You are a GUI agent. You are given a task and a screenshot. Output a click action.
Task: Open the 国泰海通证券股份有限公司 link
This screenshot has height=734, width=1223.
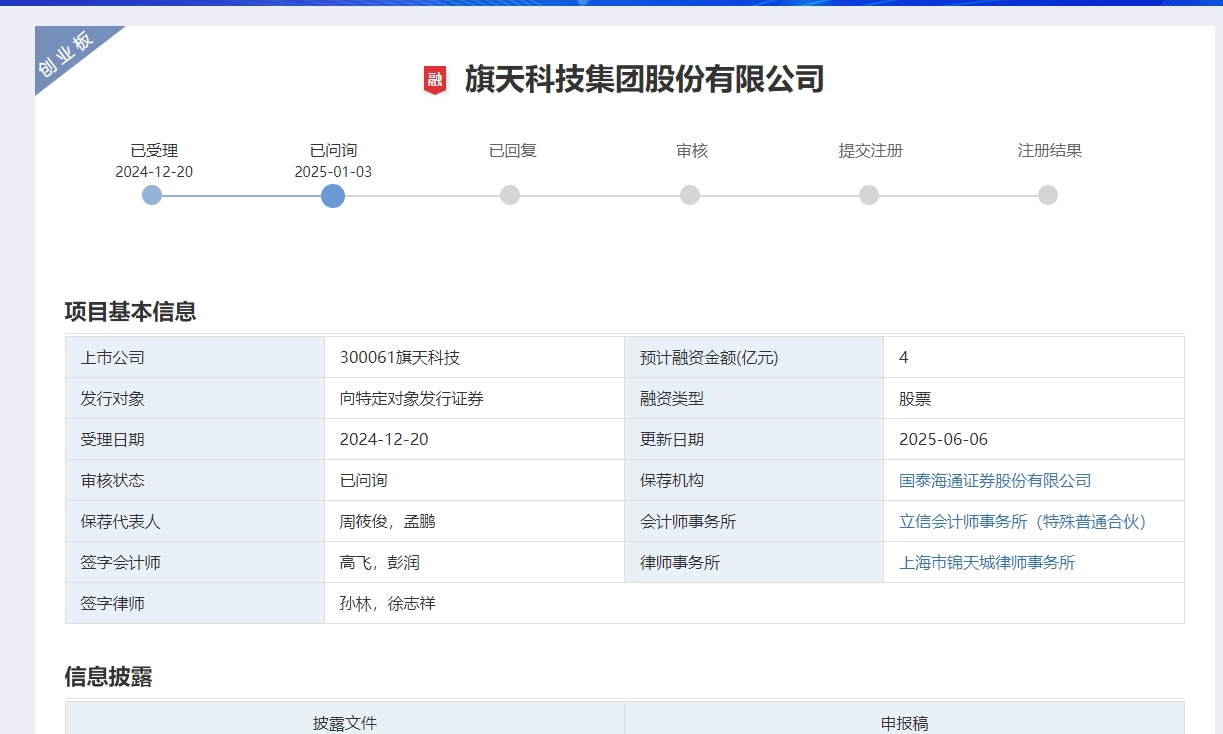[995, 481]
